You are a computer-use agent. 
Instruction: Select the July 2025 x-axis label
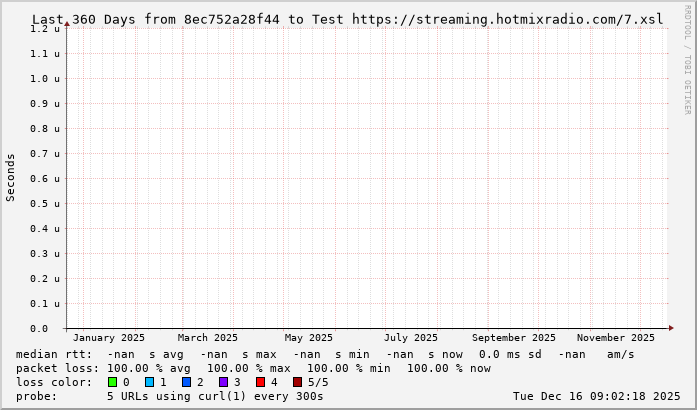[411, 338]
